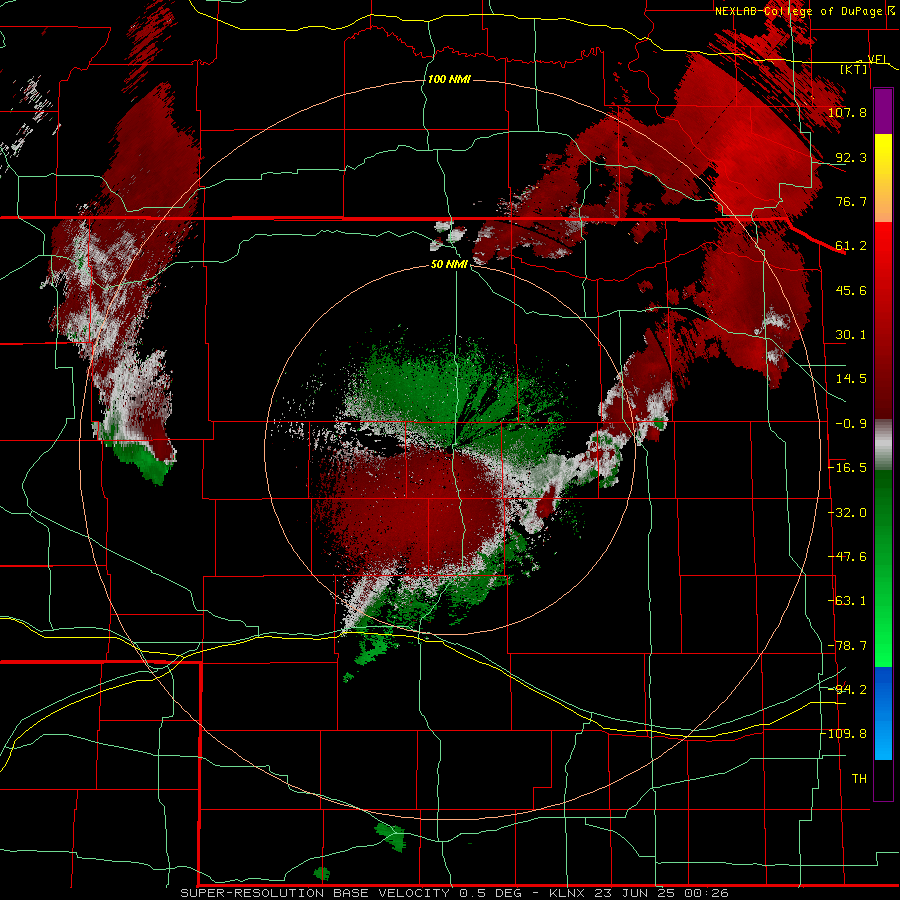
Task: Click the 100 NMI range ring label
Action: tap(449, 79)
